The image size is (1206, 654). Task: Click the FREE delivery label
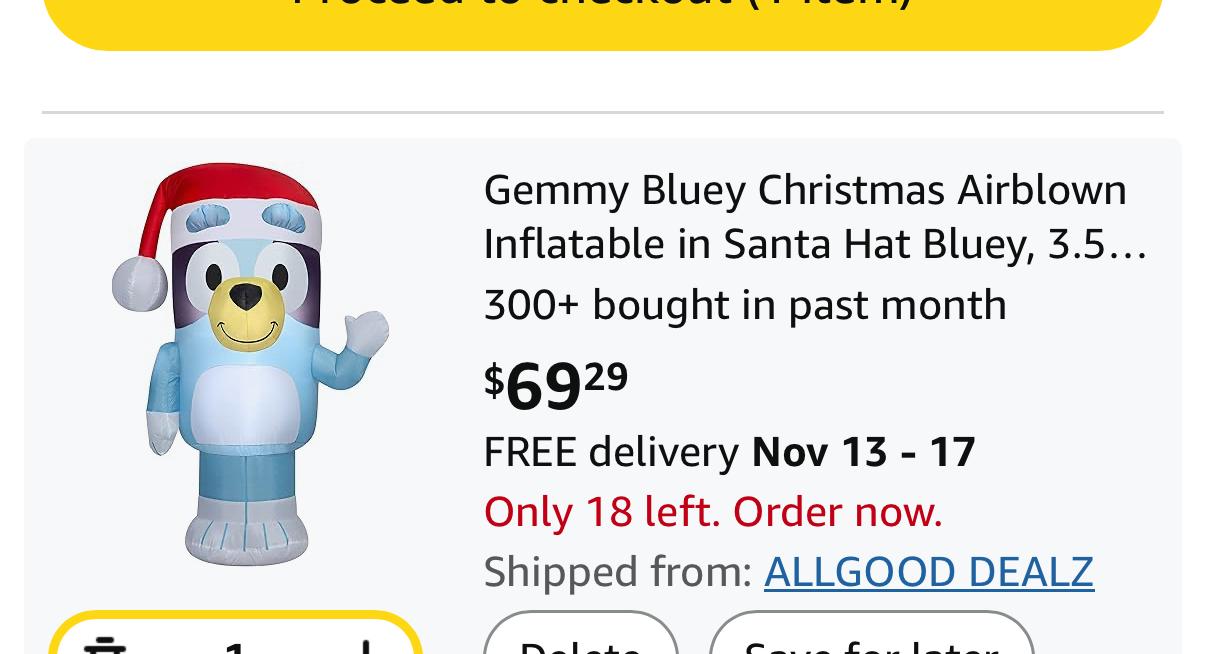(x=610, y=452)
